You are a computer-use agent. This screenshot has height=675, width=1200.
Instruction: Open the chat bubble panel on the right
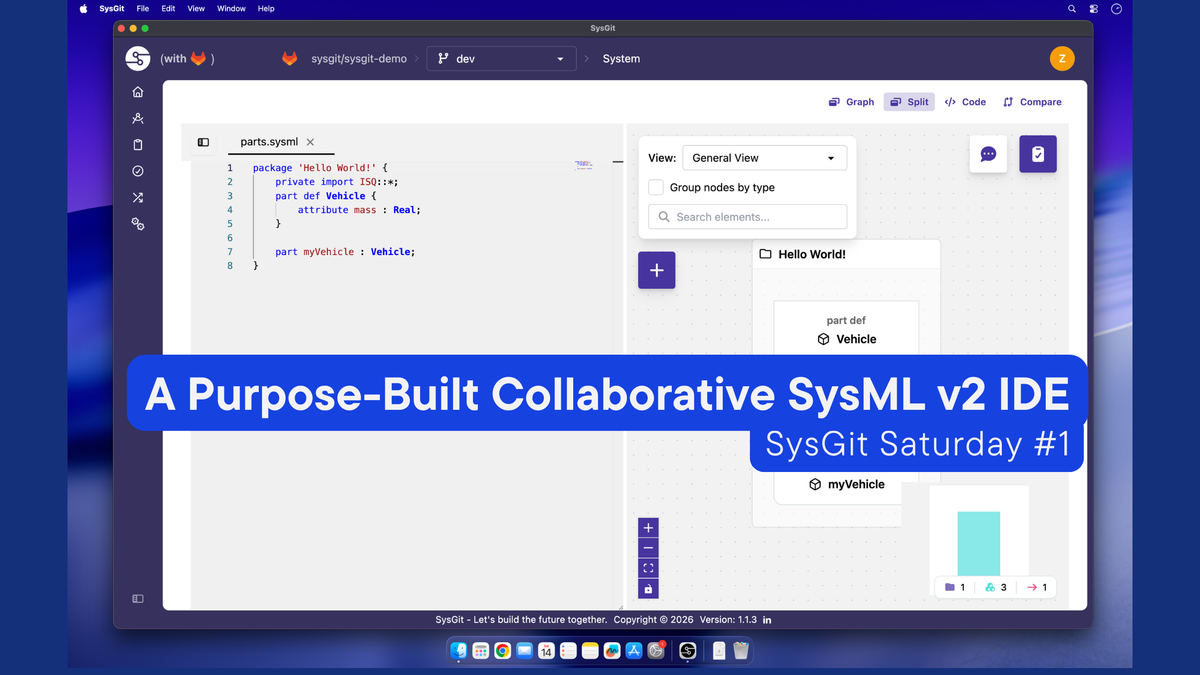click(988, 154)
